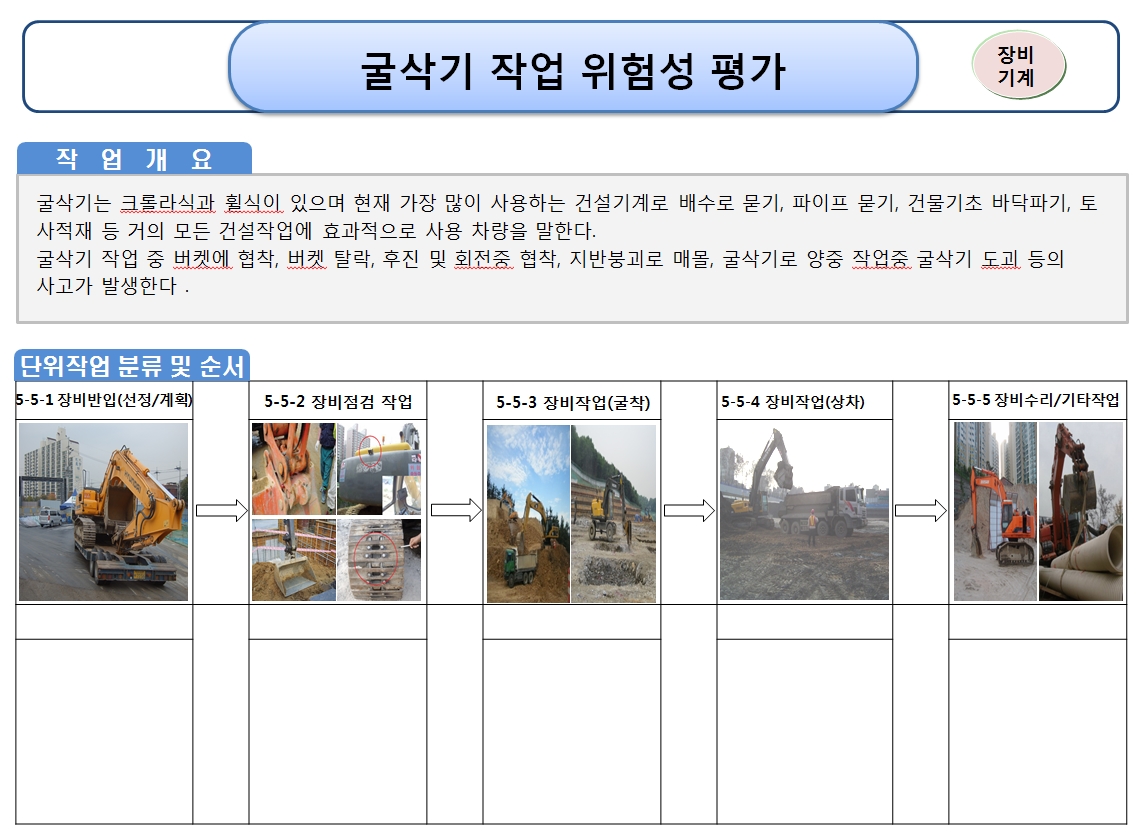This screenshot has width=1141, height=840.
Task: Open the excavator loading dump truck photo
Action: point(804,512)
